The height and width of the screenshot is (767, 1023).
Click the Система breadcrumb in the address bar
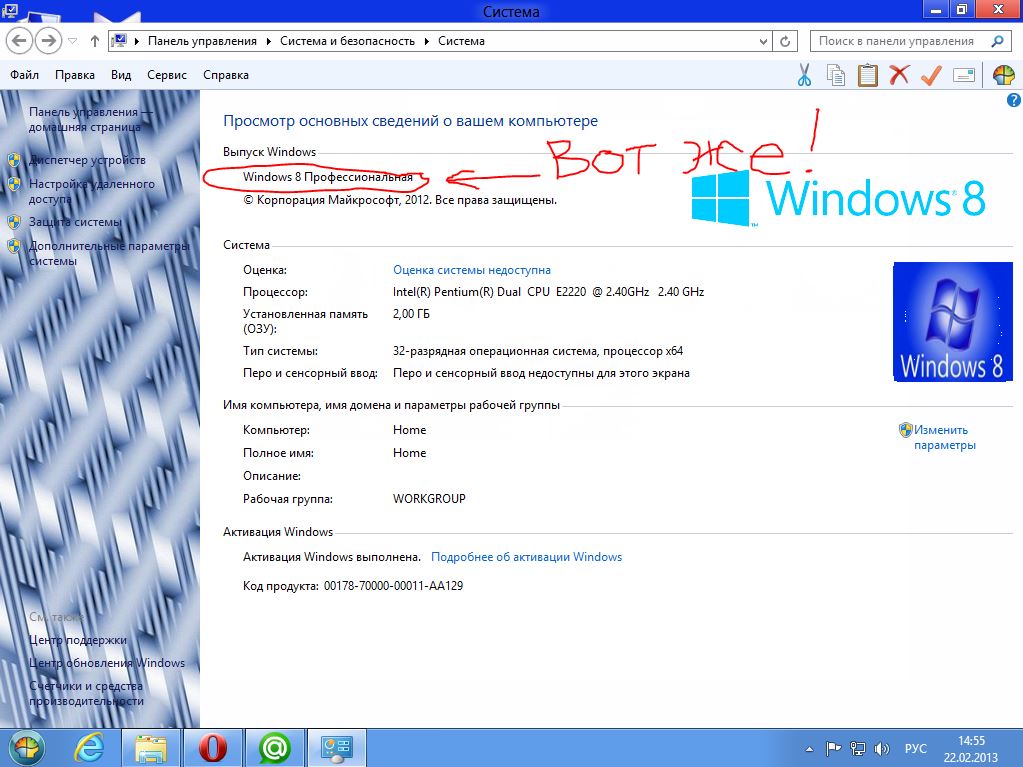click(461, 41)
